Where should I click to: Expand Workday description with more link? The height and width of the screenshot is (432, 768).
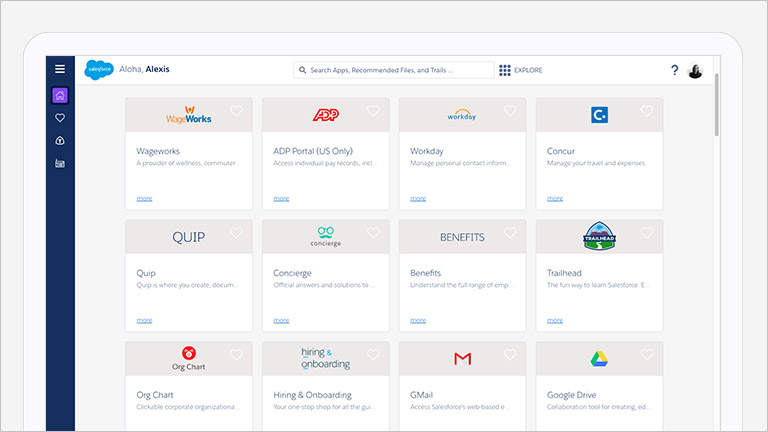418,198
